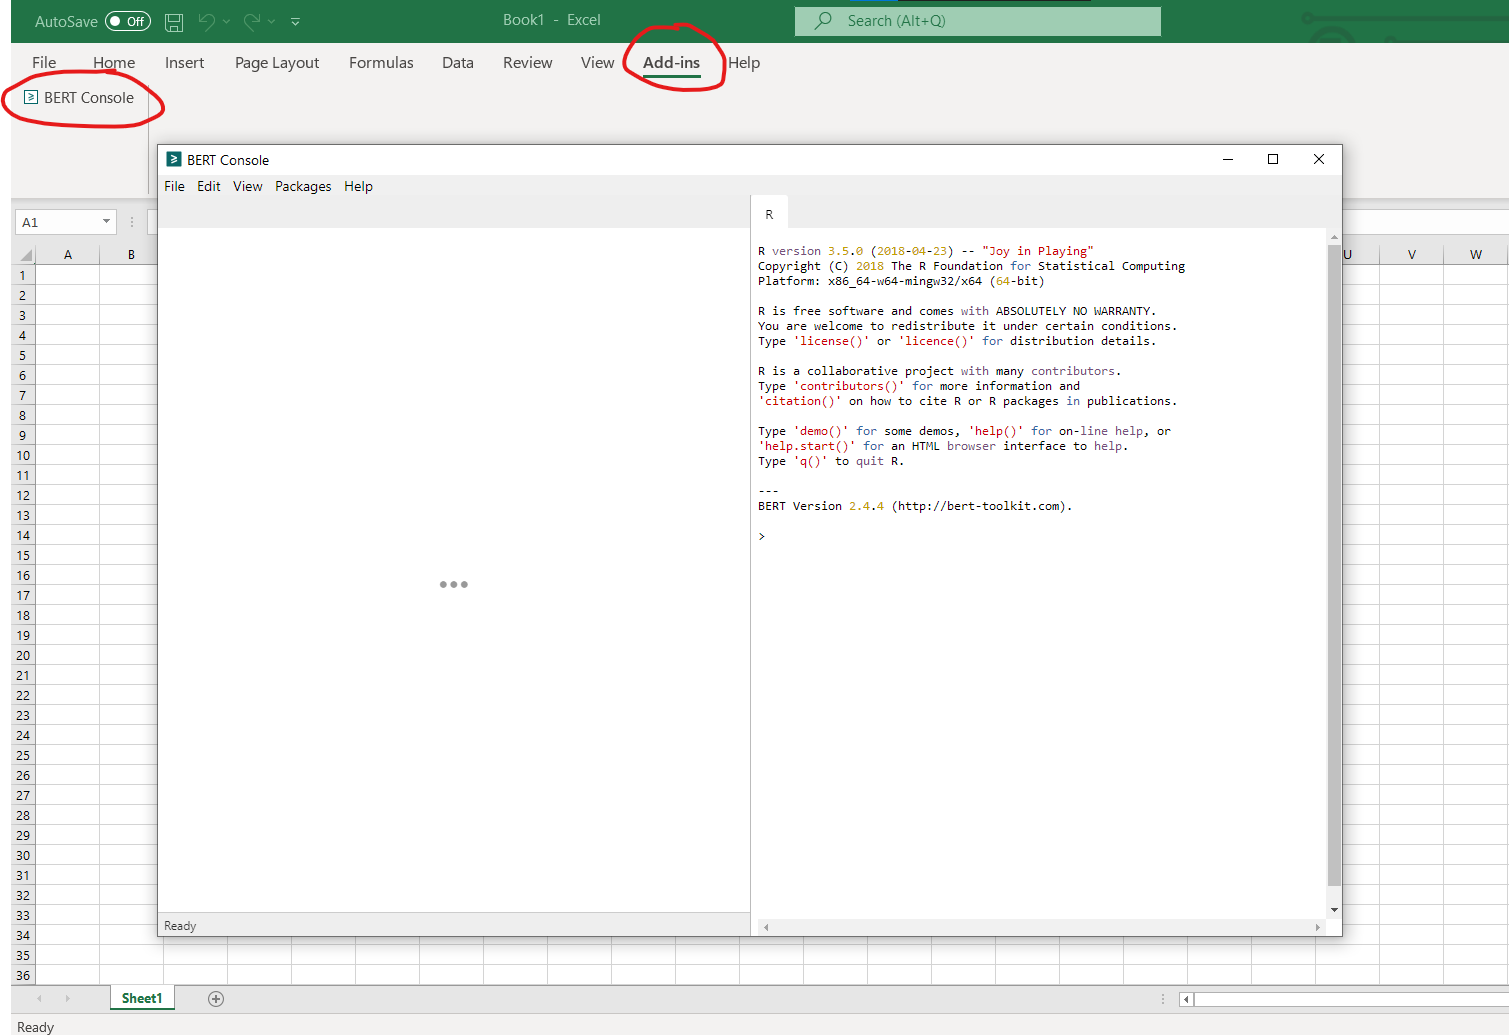Select the R shell tab

pyautogui.click(x=769, y=214)
